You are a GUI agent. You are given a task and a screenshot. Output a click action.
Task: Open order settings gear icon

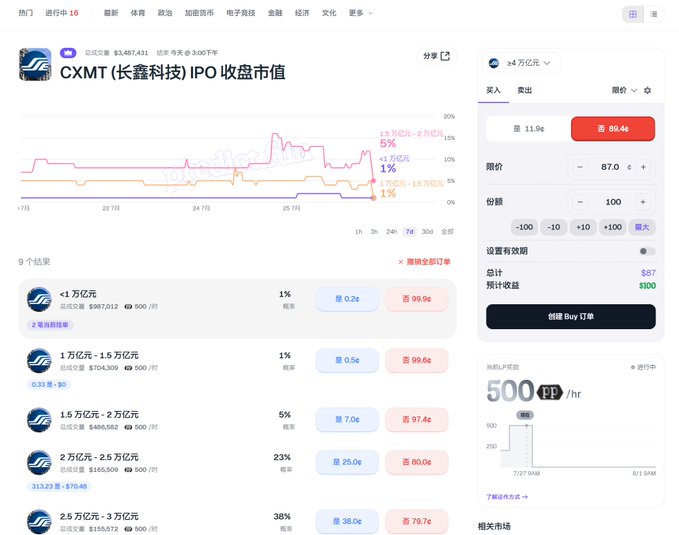click(647, 90)
